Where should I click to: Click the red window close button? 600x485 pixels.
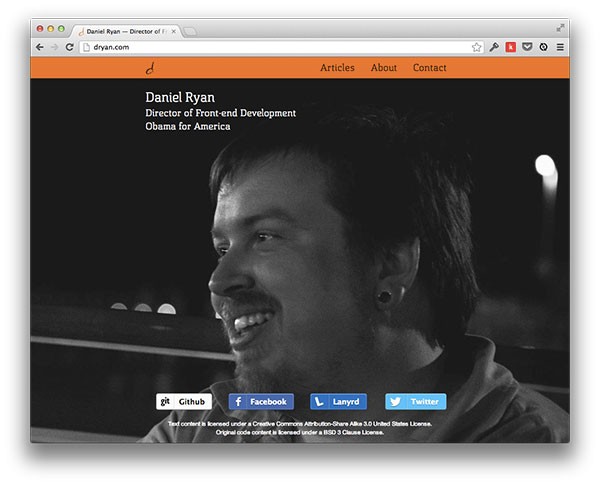[x=40, y=29]
